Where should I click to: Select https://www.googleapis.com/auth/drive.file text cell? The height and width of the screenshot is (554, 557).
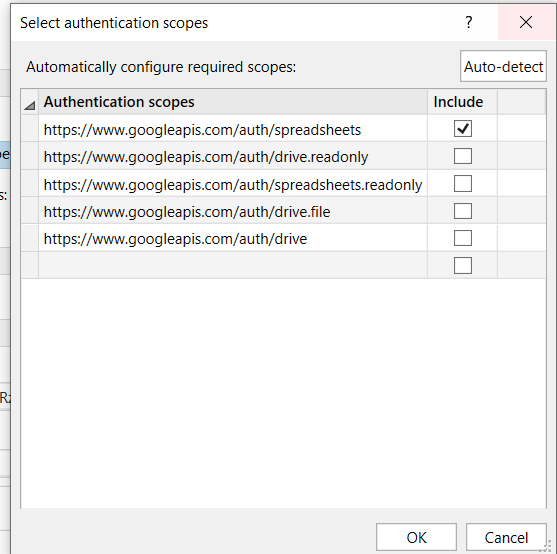(x=233, y=211)
